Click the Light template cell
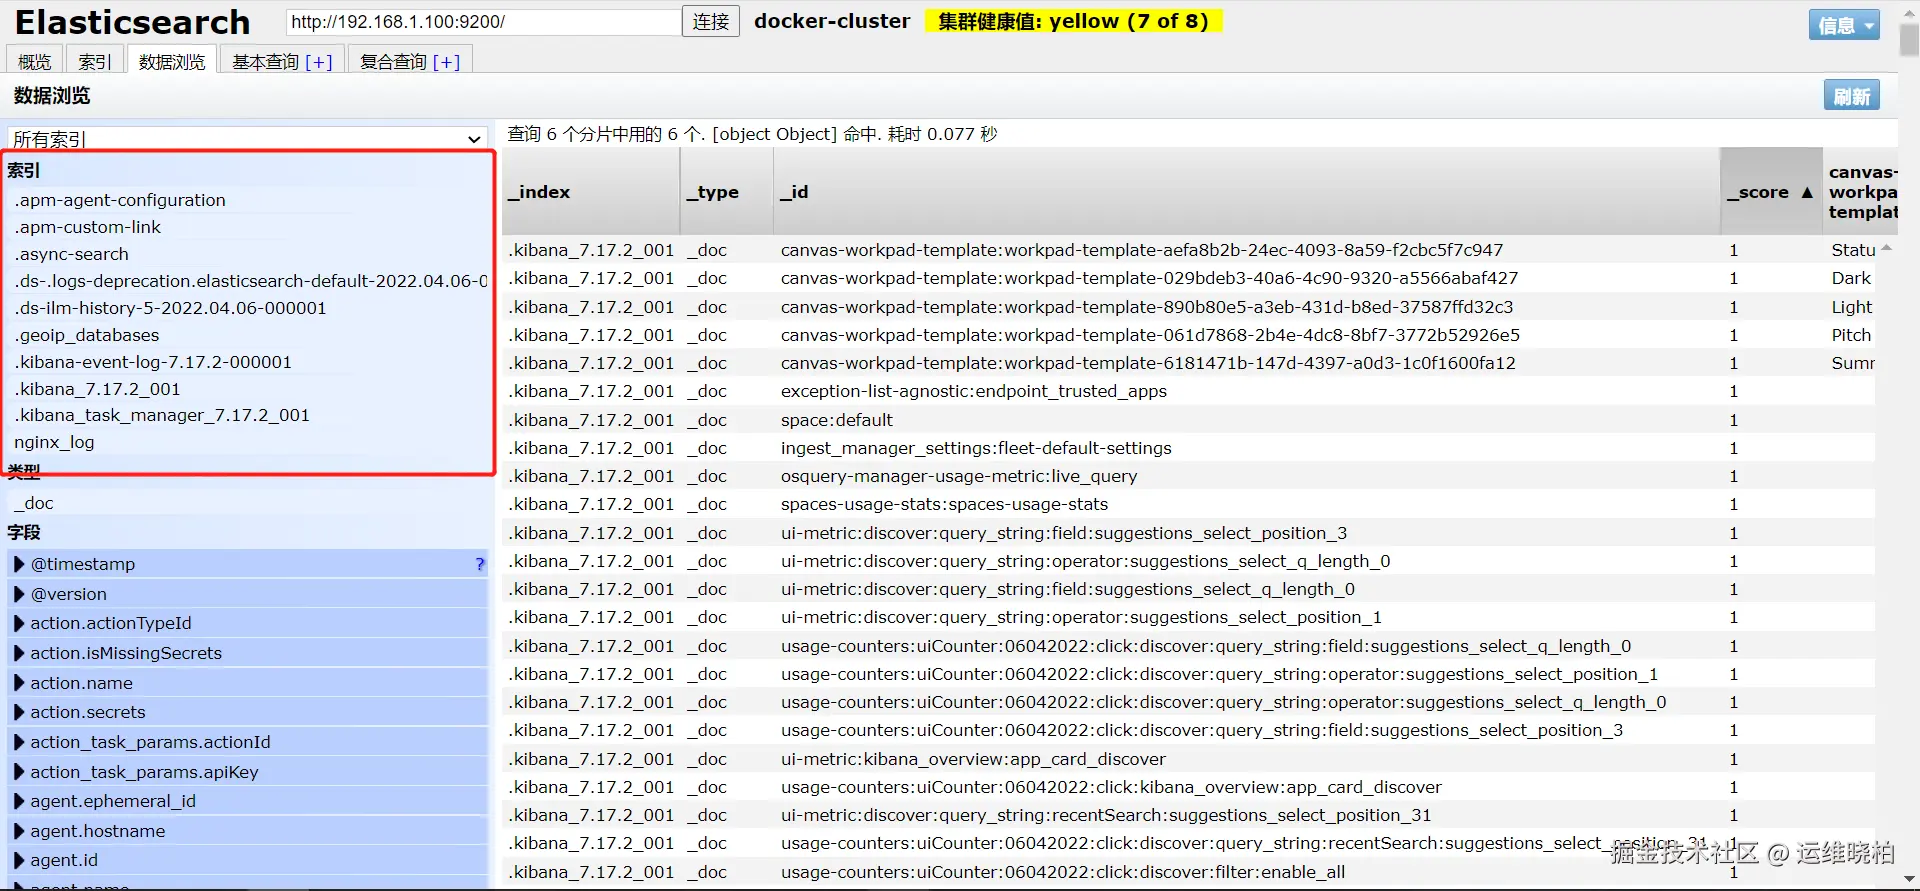The height and width of the screenshot is (891, 1920). point(1852,307)
